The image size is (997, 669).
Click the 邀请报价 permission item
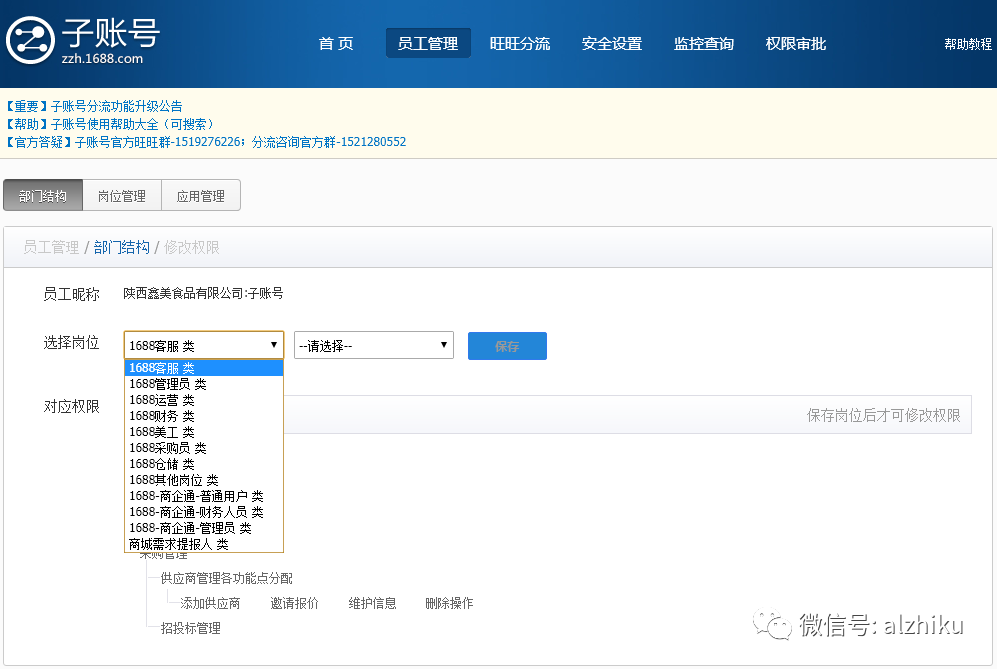[x=294, y=603]
